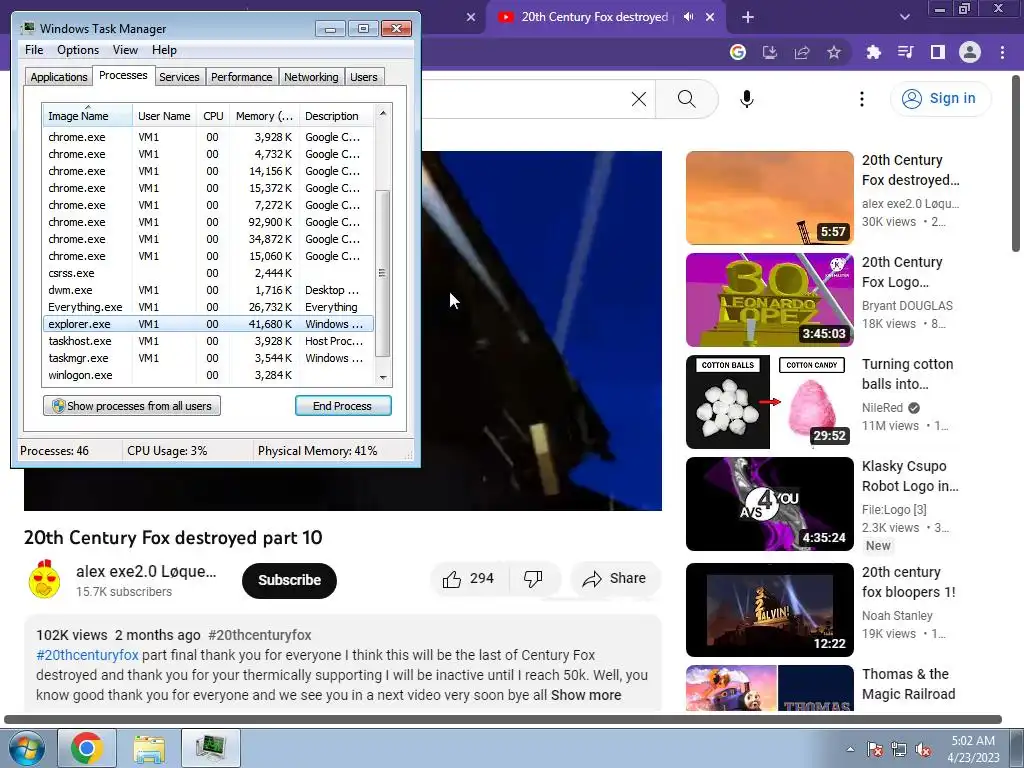This screenshot has height=768, width=1024.
Task: Open Windows Start menu orb
Action: click(27, 748)
